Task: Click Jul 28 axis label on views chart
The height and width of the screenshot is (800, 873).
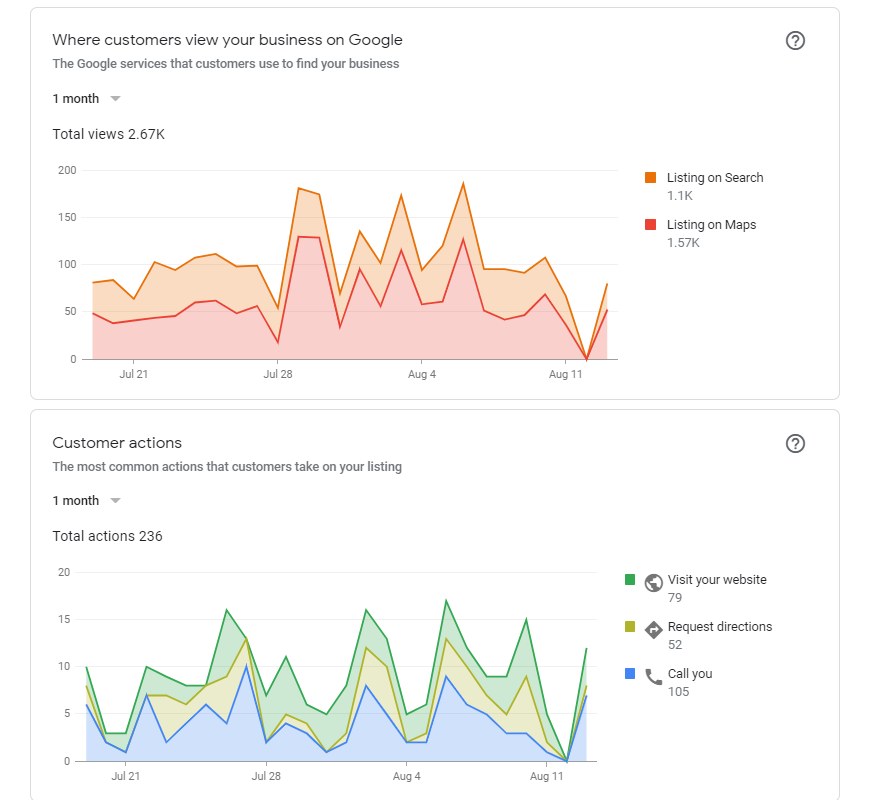Action: [x=278, y=375]
